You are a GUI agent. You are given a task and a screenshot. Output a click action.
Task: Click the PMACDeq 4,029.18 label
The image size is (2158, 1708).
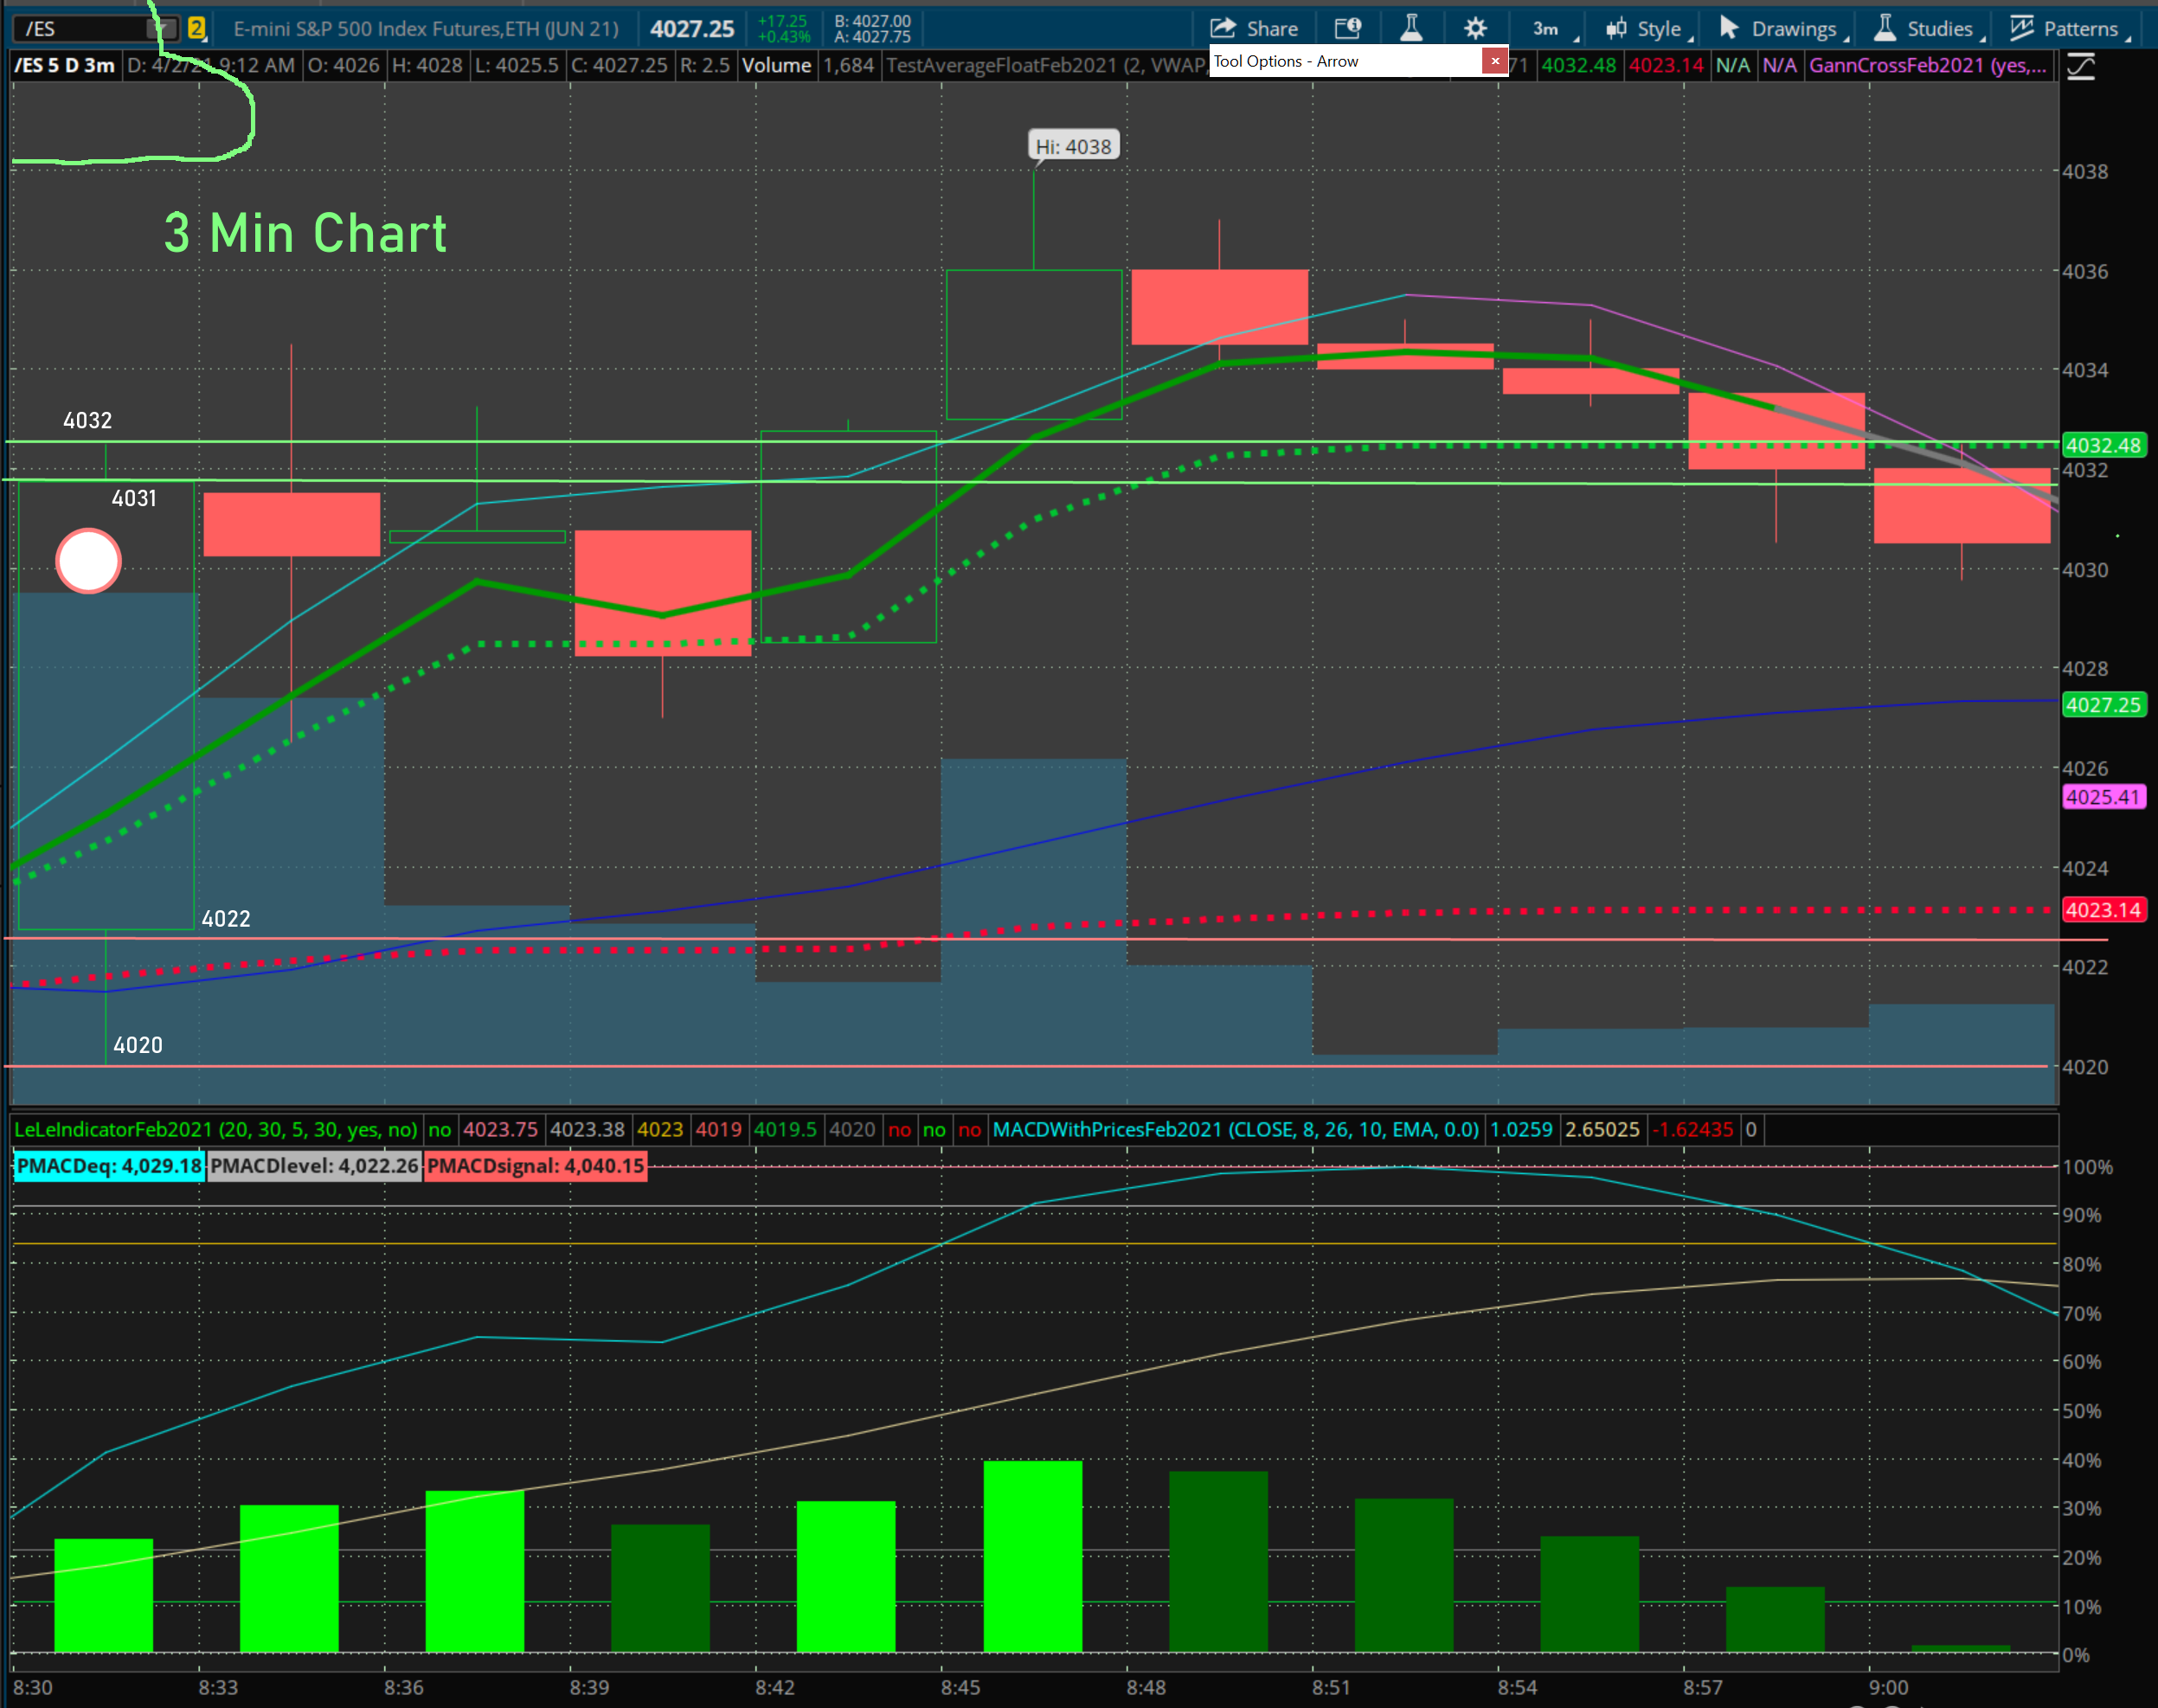(109, 1166)
